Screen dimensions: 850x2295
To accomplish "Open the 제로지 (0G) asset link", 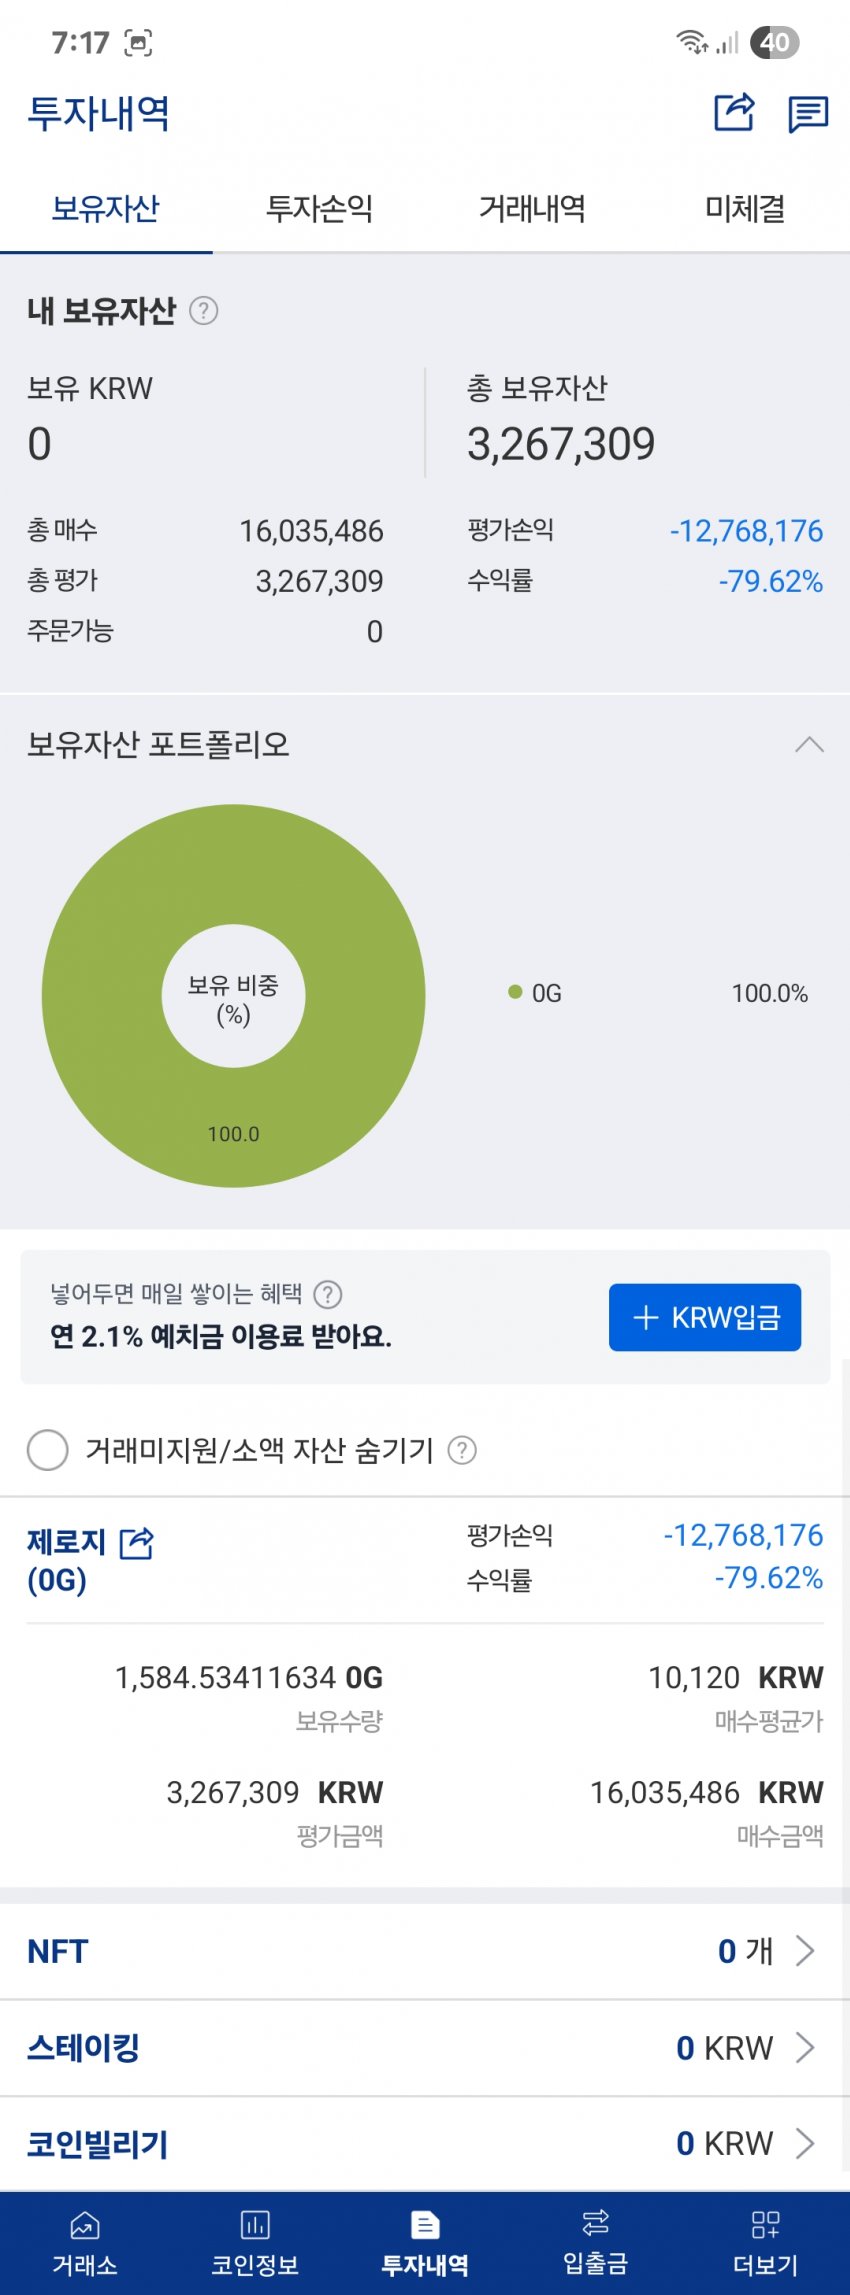I will (x=66, y=1560).
